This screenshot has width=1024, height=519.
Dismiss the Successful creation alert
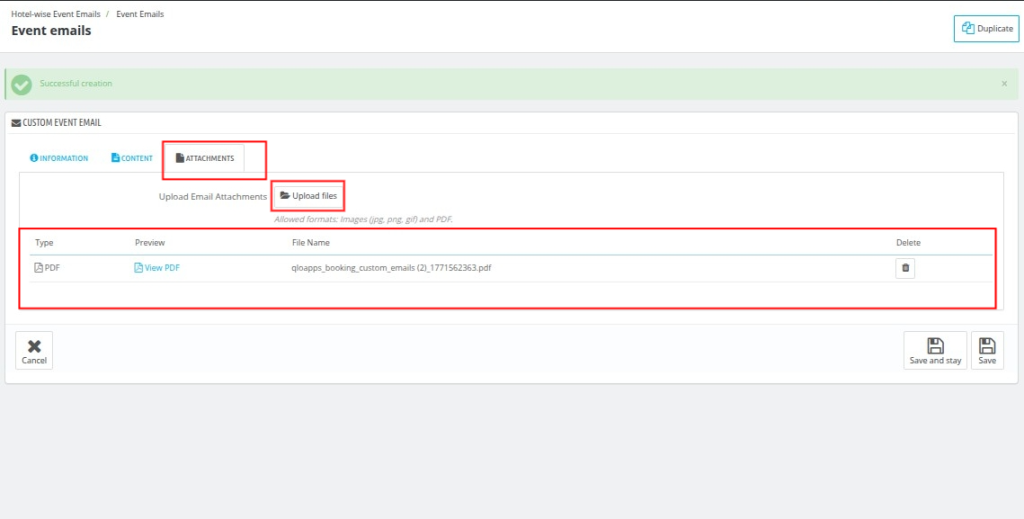click(1004, 84)
